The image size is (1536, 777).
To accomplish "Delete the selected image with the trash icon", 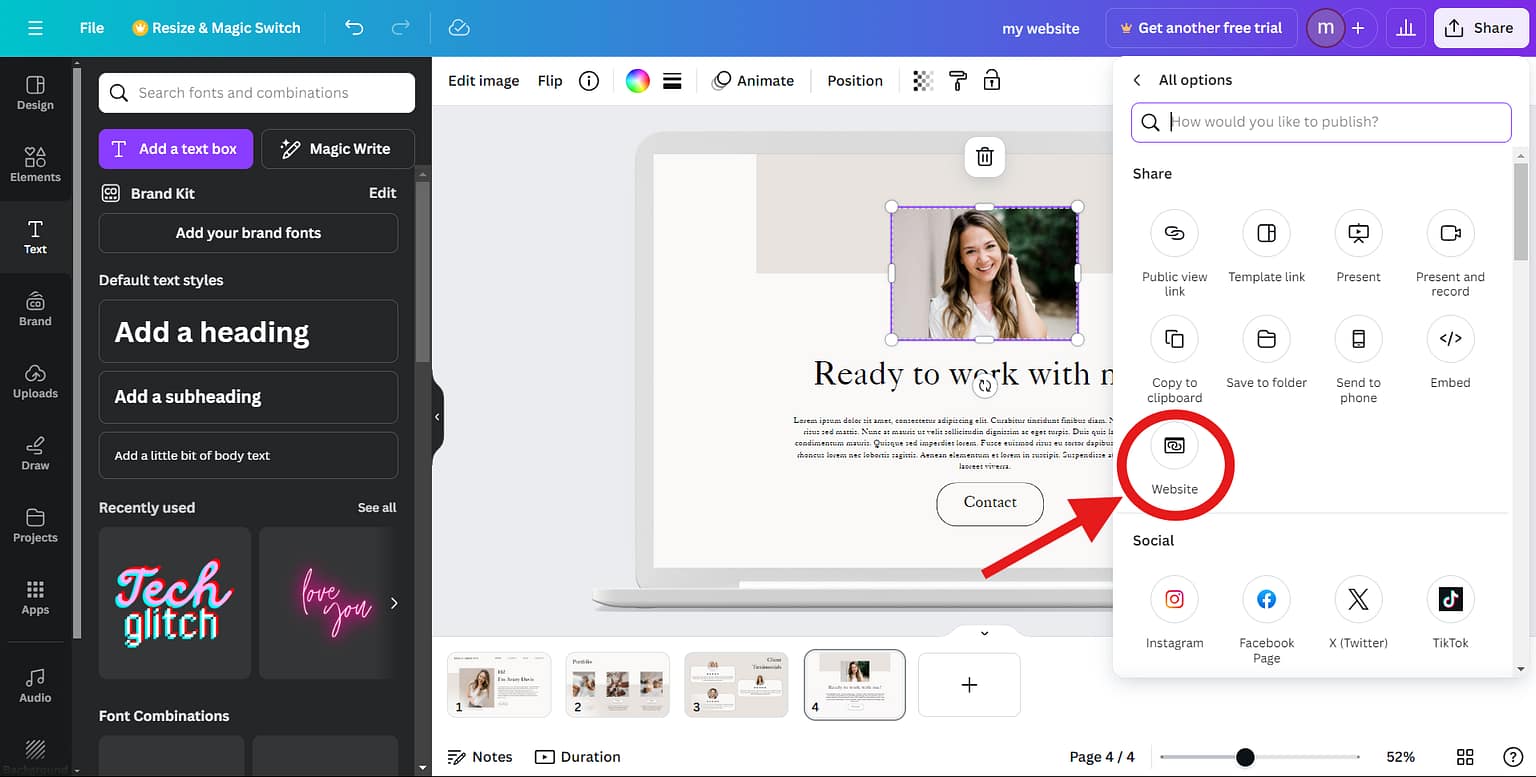I will [984, 156].
